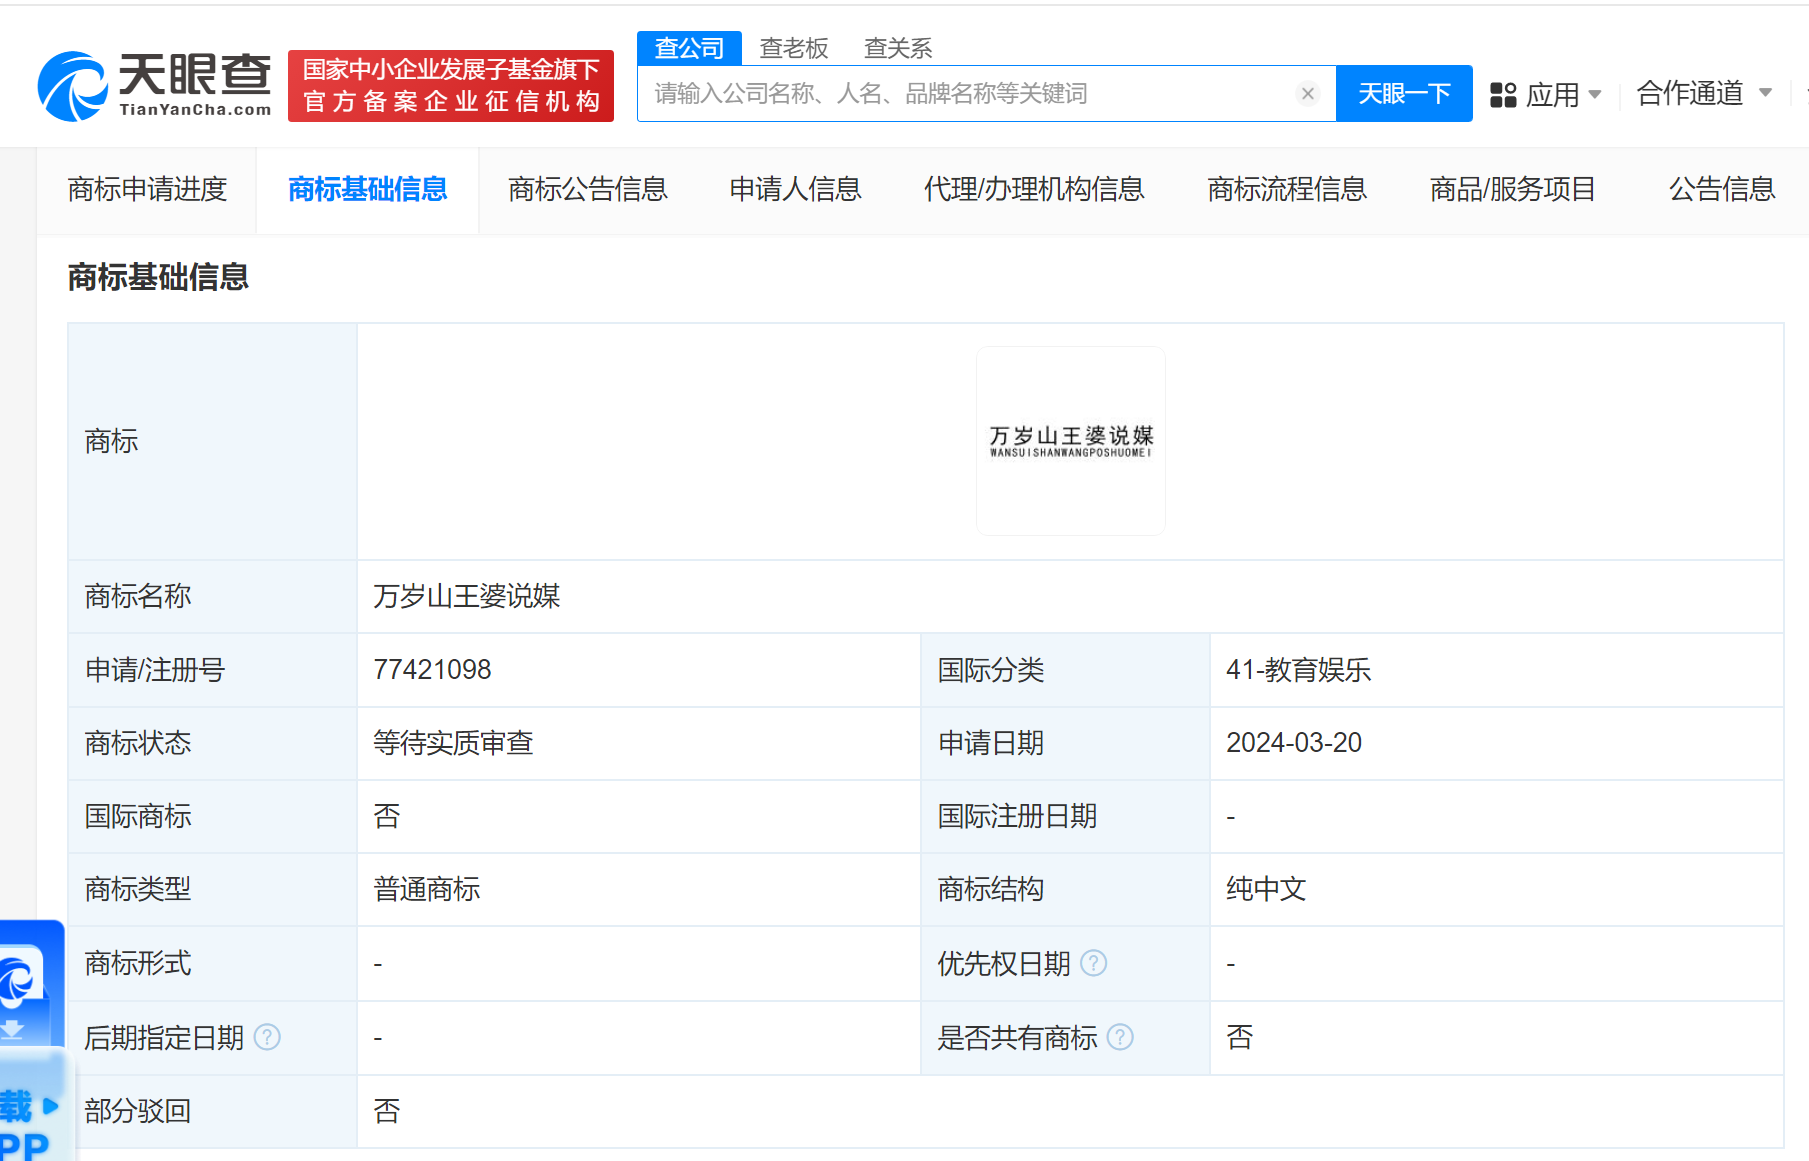Expand the 应用 dropdown menu
This screenshot has height=1161, width=1809.
tap(1595, 95)
